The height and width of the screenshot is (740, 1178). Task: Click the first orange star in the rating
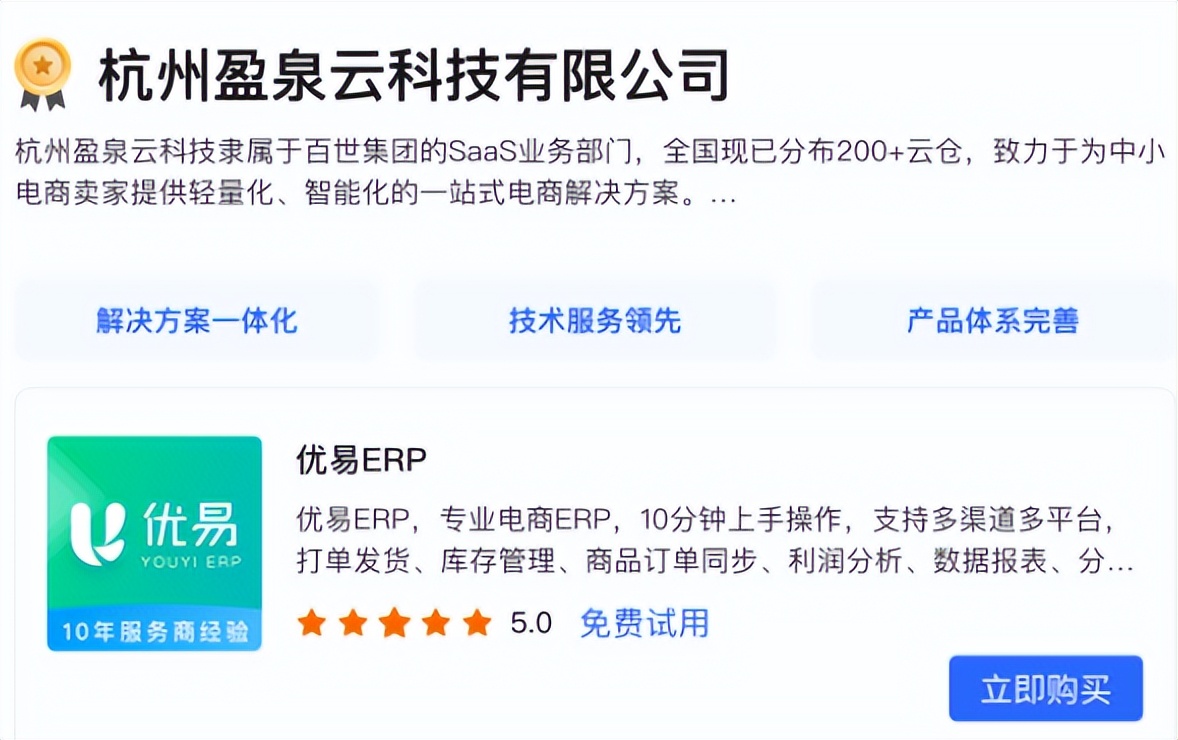tap(311, 622)
